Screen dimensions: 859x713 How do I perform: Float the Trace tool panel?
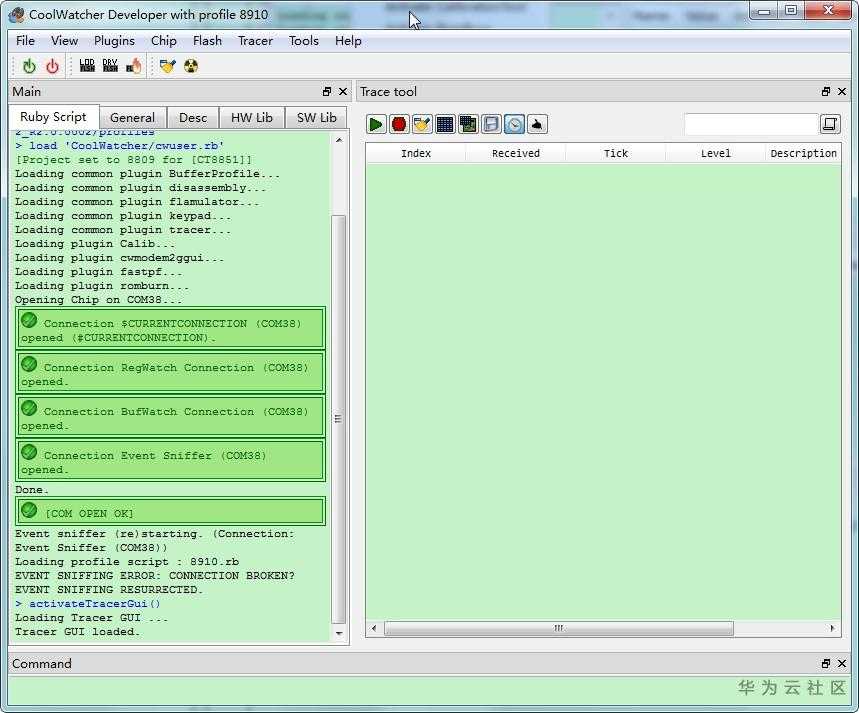point(826,92)
